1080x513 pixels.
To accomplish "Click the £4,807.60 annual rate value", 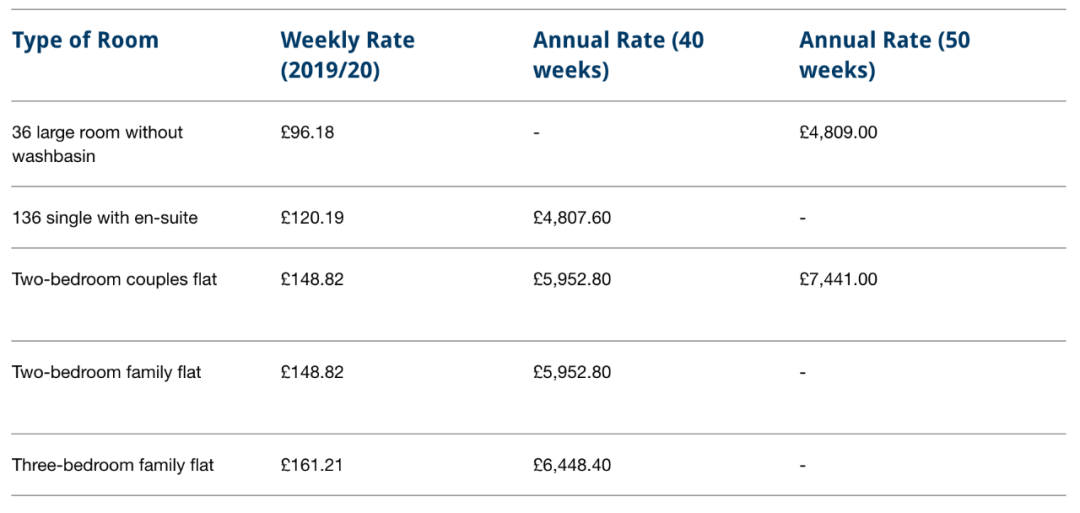I will (x=572, y=218).
